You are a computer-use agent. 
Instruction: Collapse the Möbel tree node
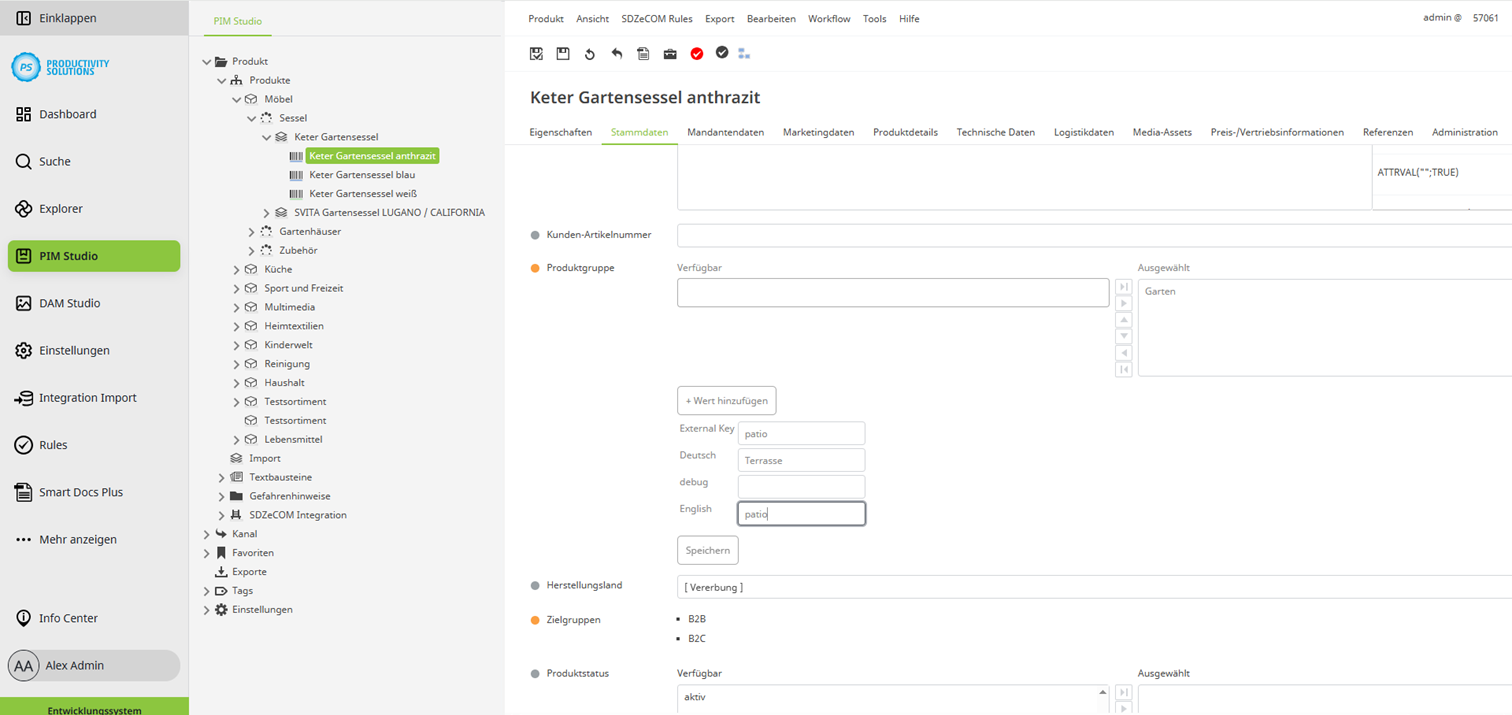click(236, 99)
